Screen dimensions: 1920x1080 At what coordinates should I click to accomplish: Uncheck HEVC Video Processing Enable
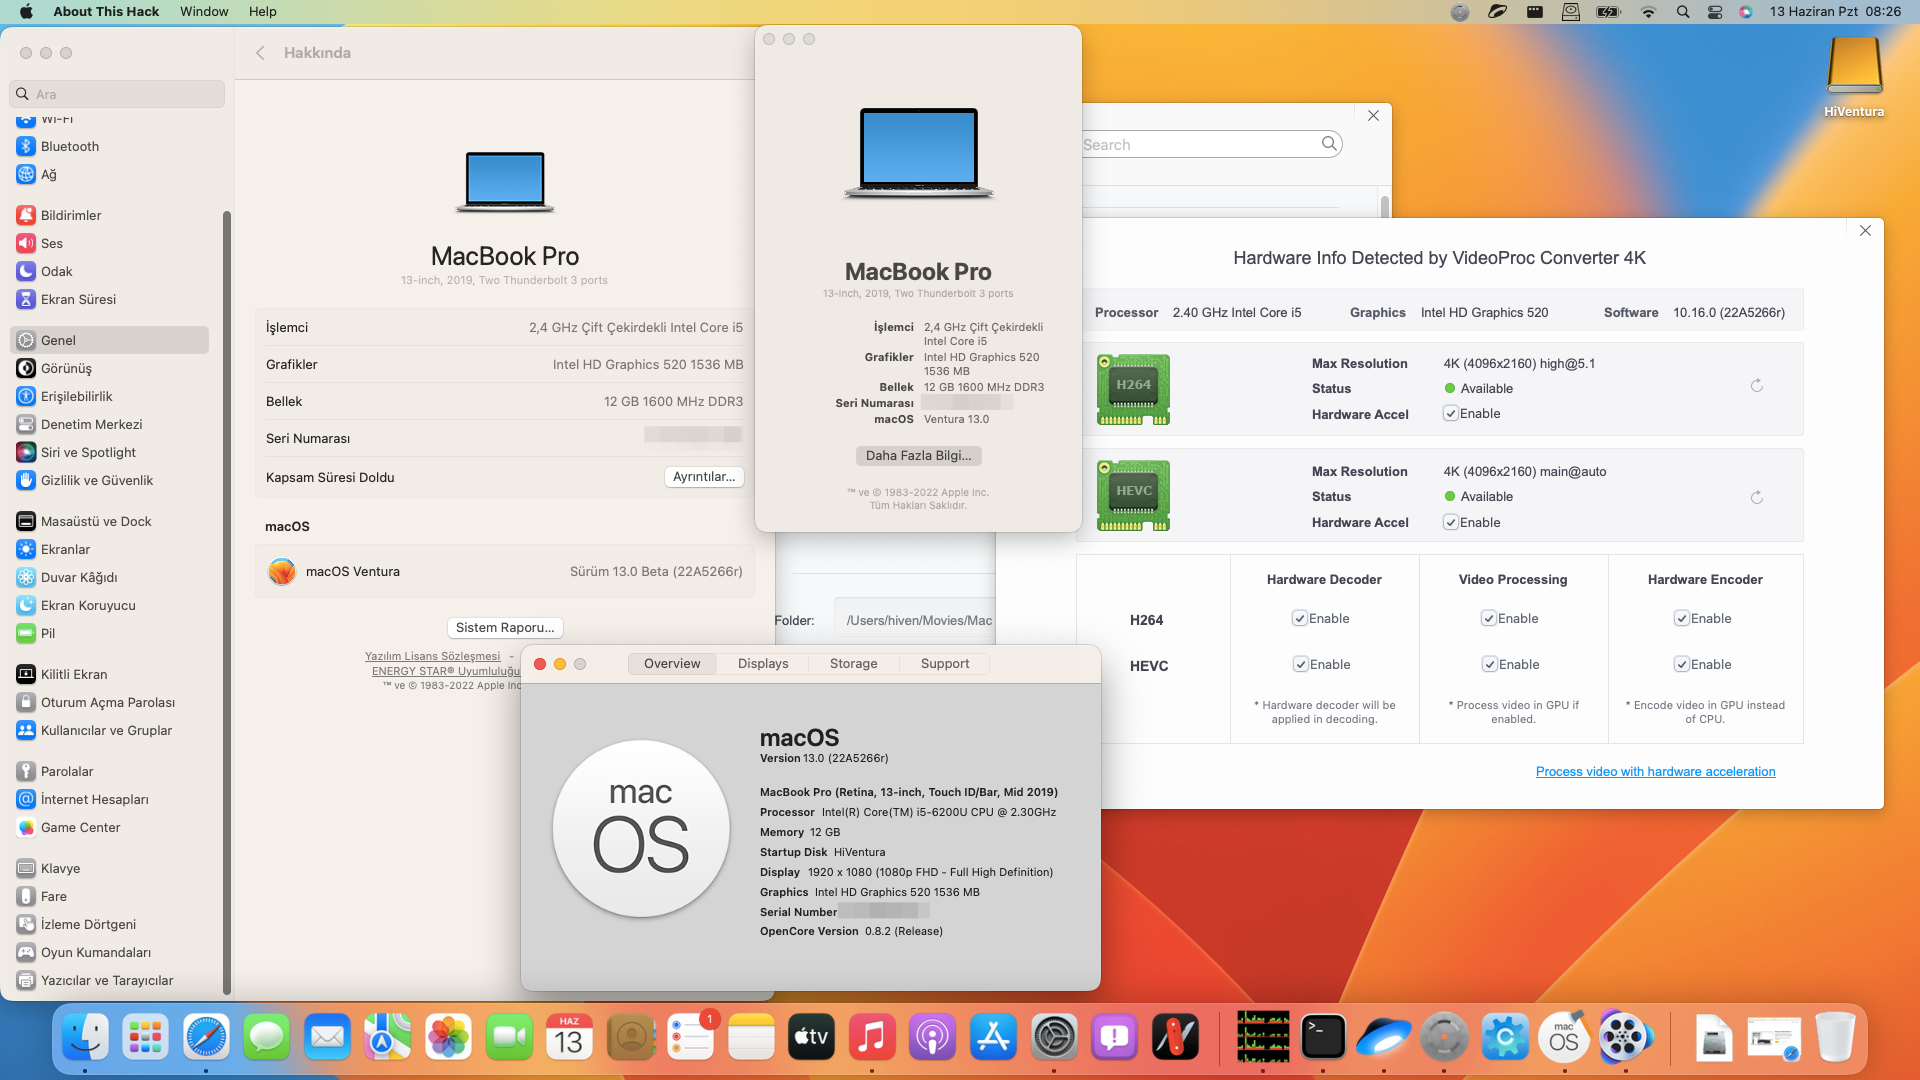pos(1490,665)
